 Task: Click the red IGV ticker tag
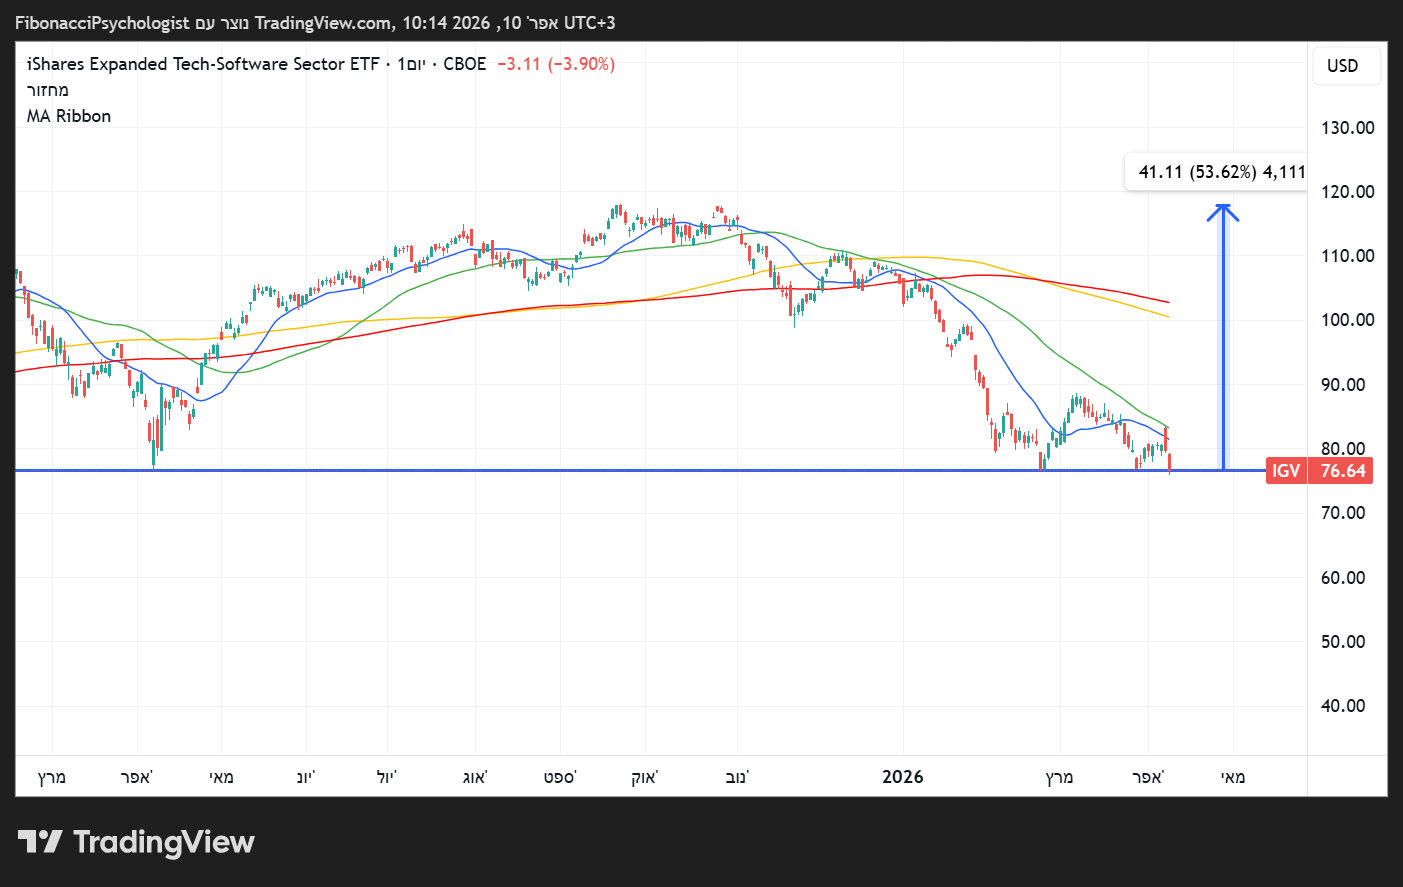coord(1286,471)
